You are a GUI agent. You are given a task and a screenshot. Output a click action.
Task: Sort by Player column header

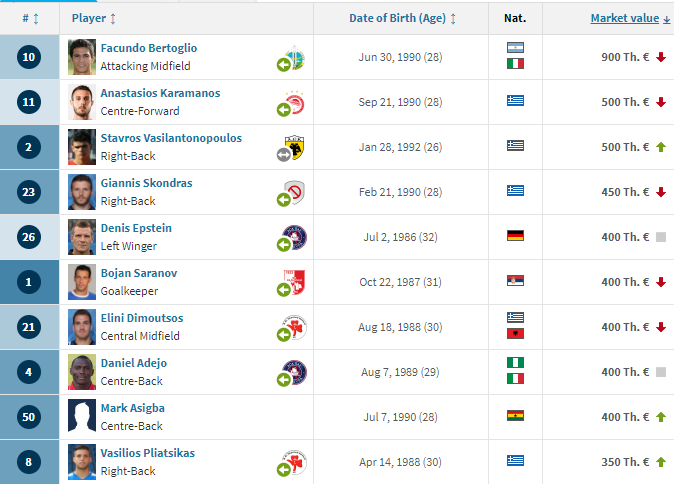coord(94,18)
